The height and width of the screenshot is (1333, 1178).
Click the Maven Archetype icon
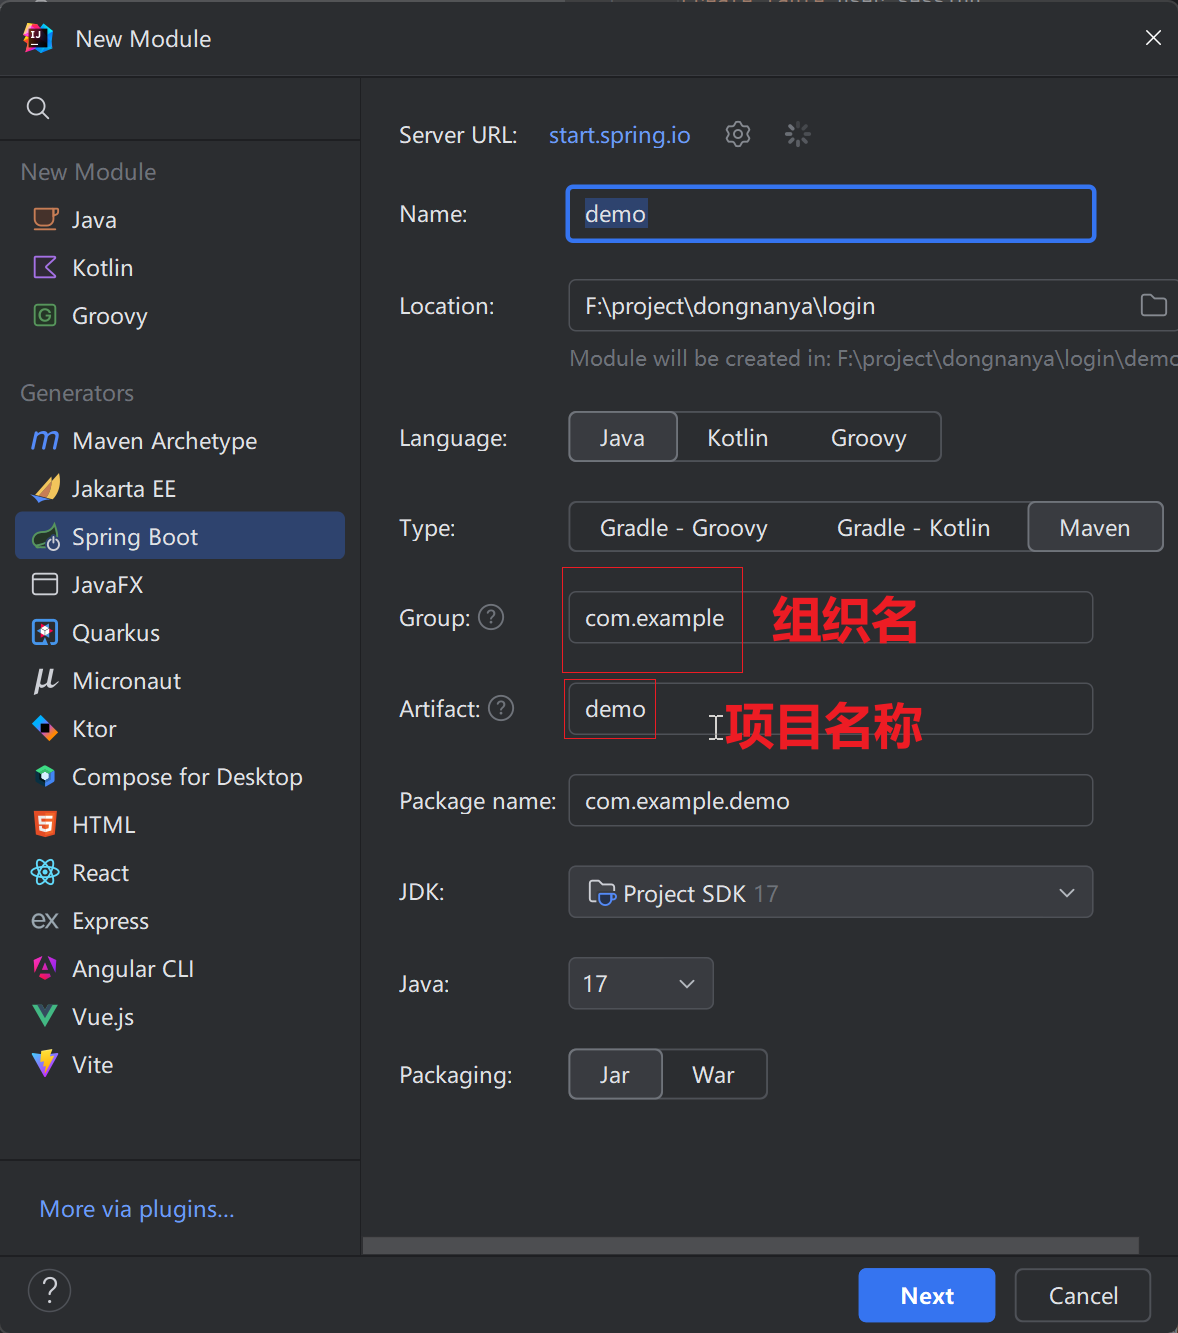[45, 440]
